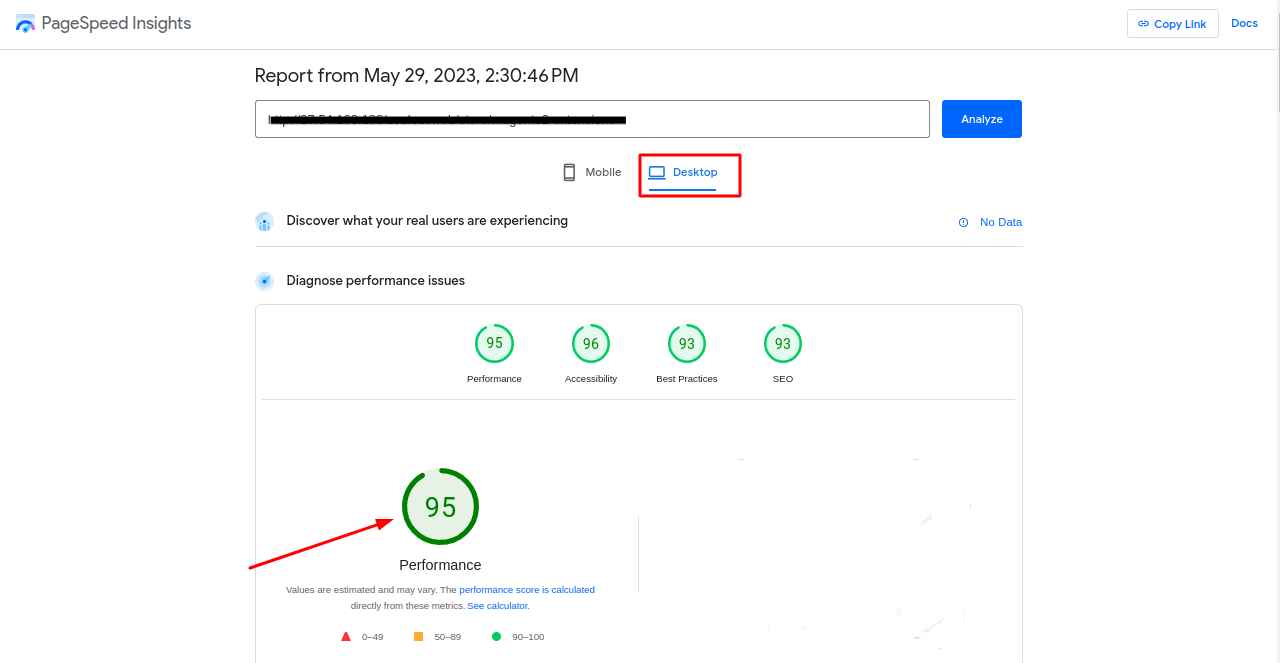The width and height of the screenshot is (1280, 663).
Task: Click the No Data info icon
Action: click(963, 222)
